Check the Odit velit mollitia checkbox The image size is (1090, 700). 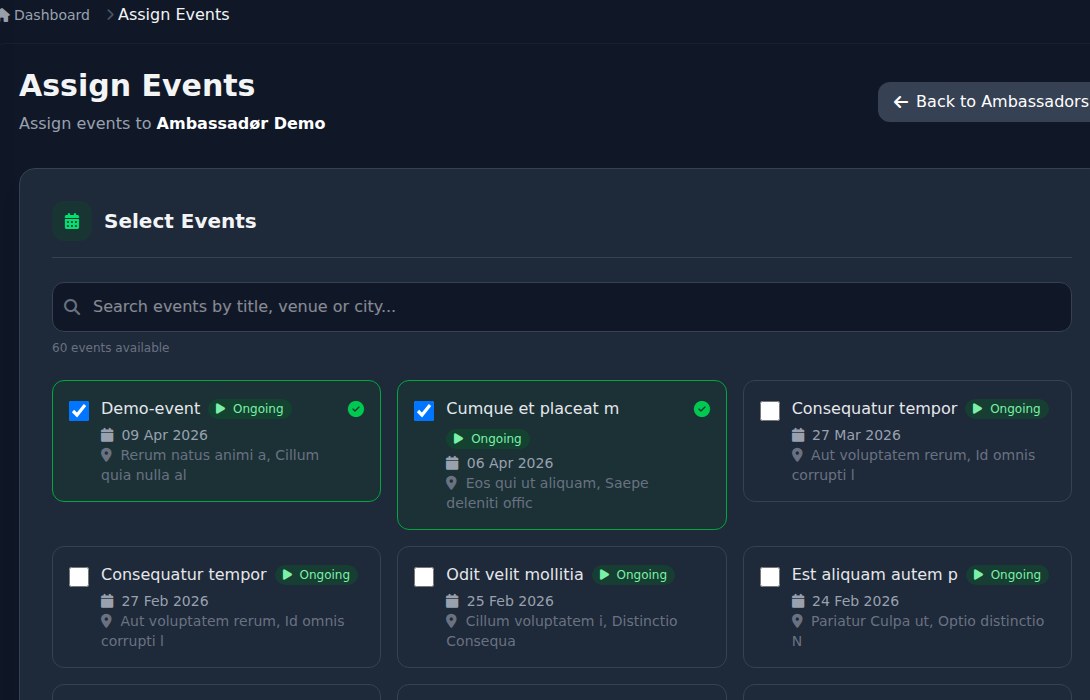(x=424, y=577)
